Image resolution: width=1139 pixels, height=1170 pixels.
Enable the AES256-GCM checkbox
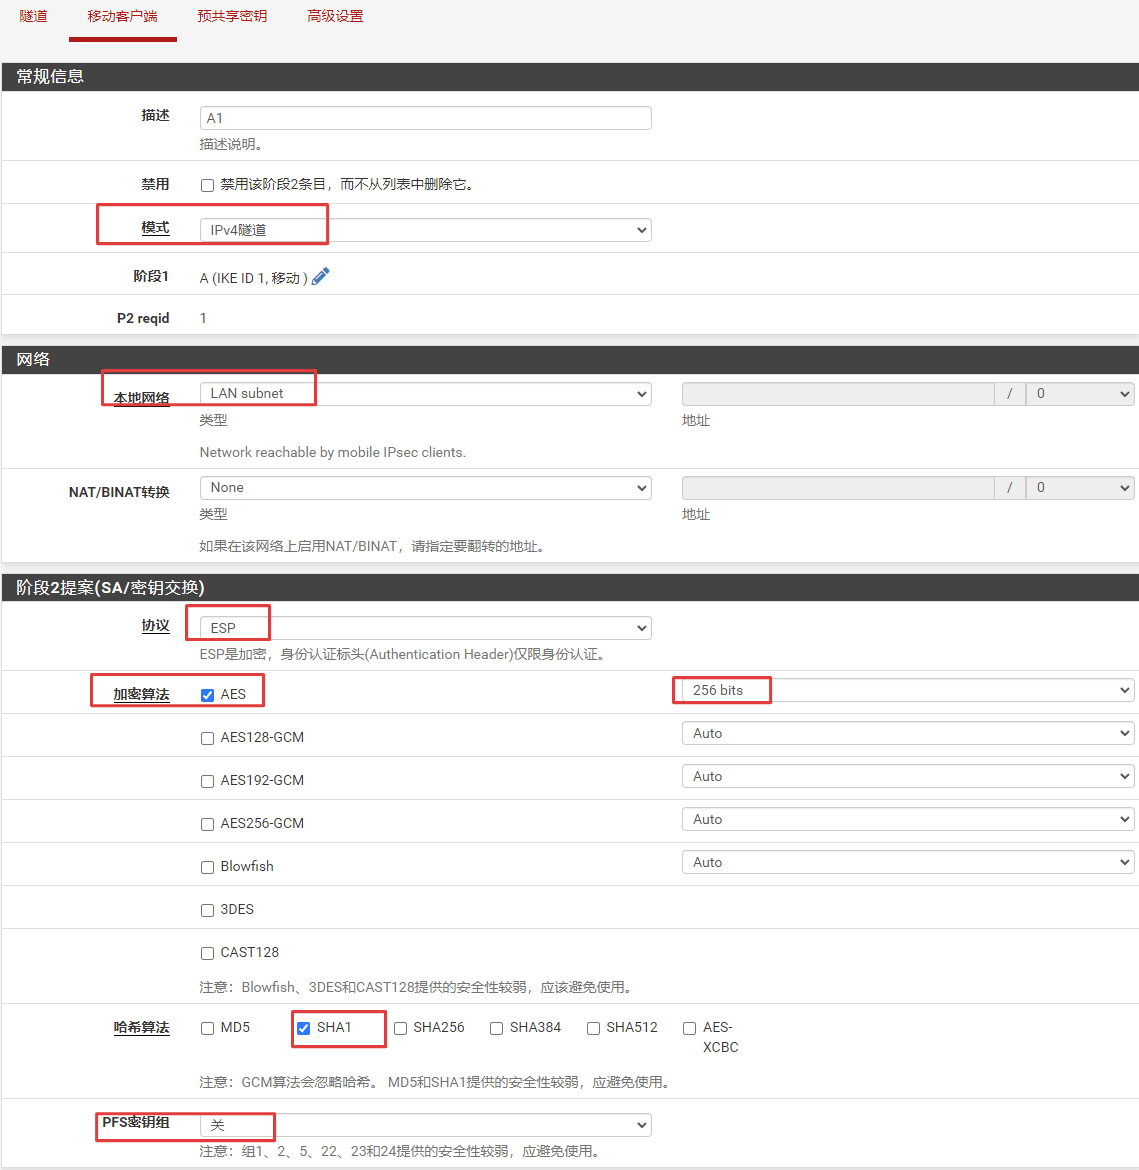pyautogui.click(x=207, y=824)
